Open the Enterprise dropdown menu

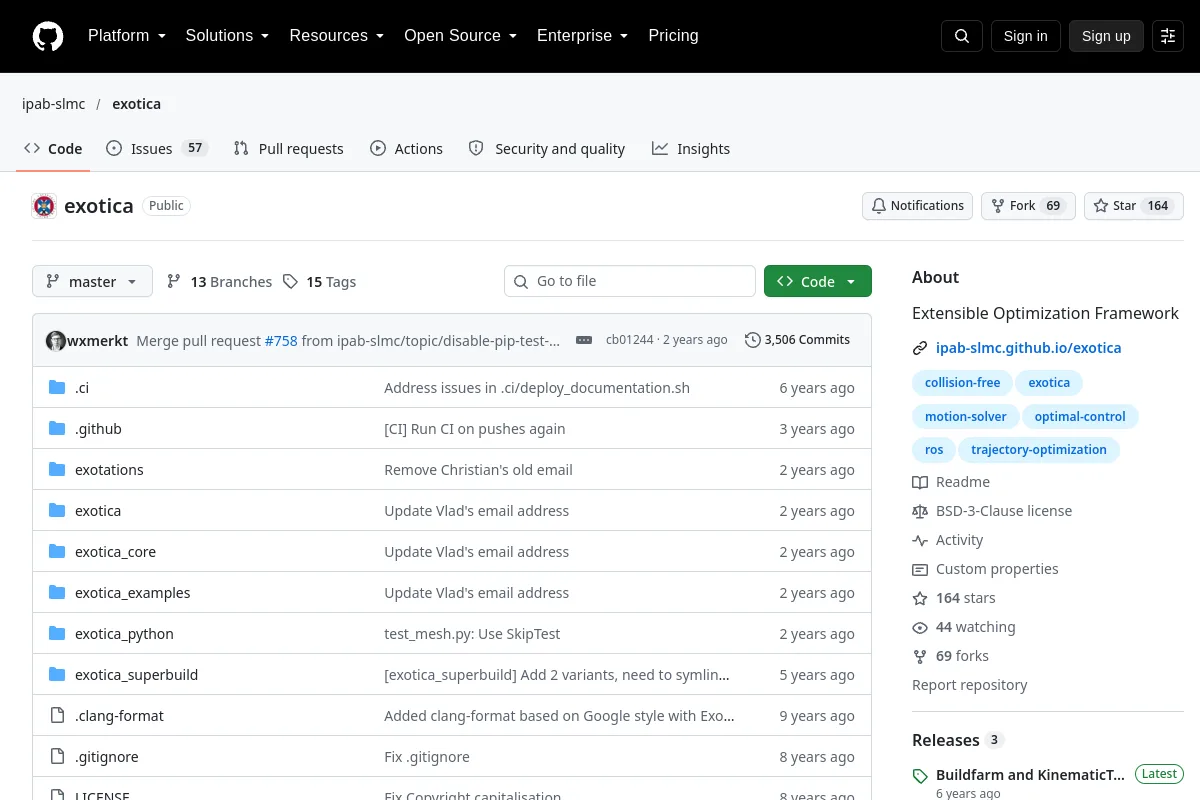pyautogui.click(x=582, y=36)
